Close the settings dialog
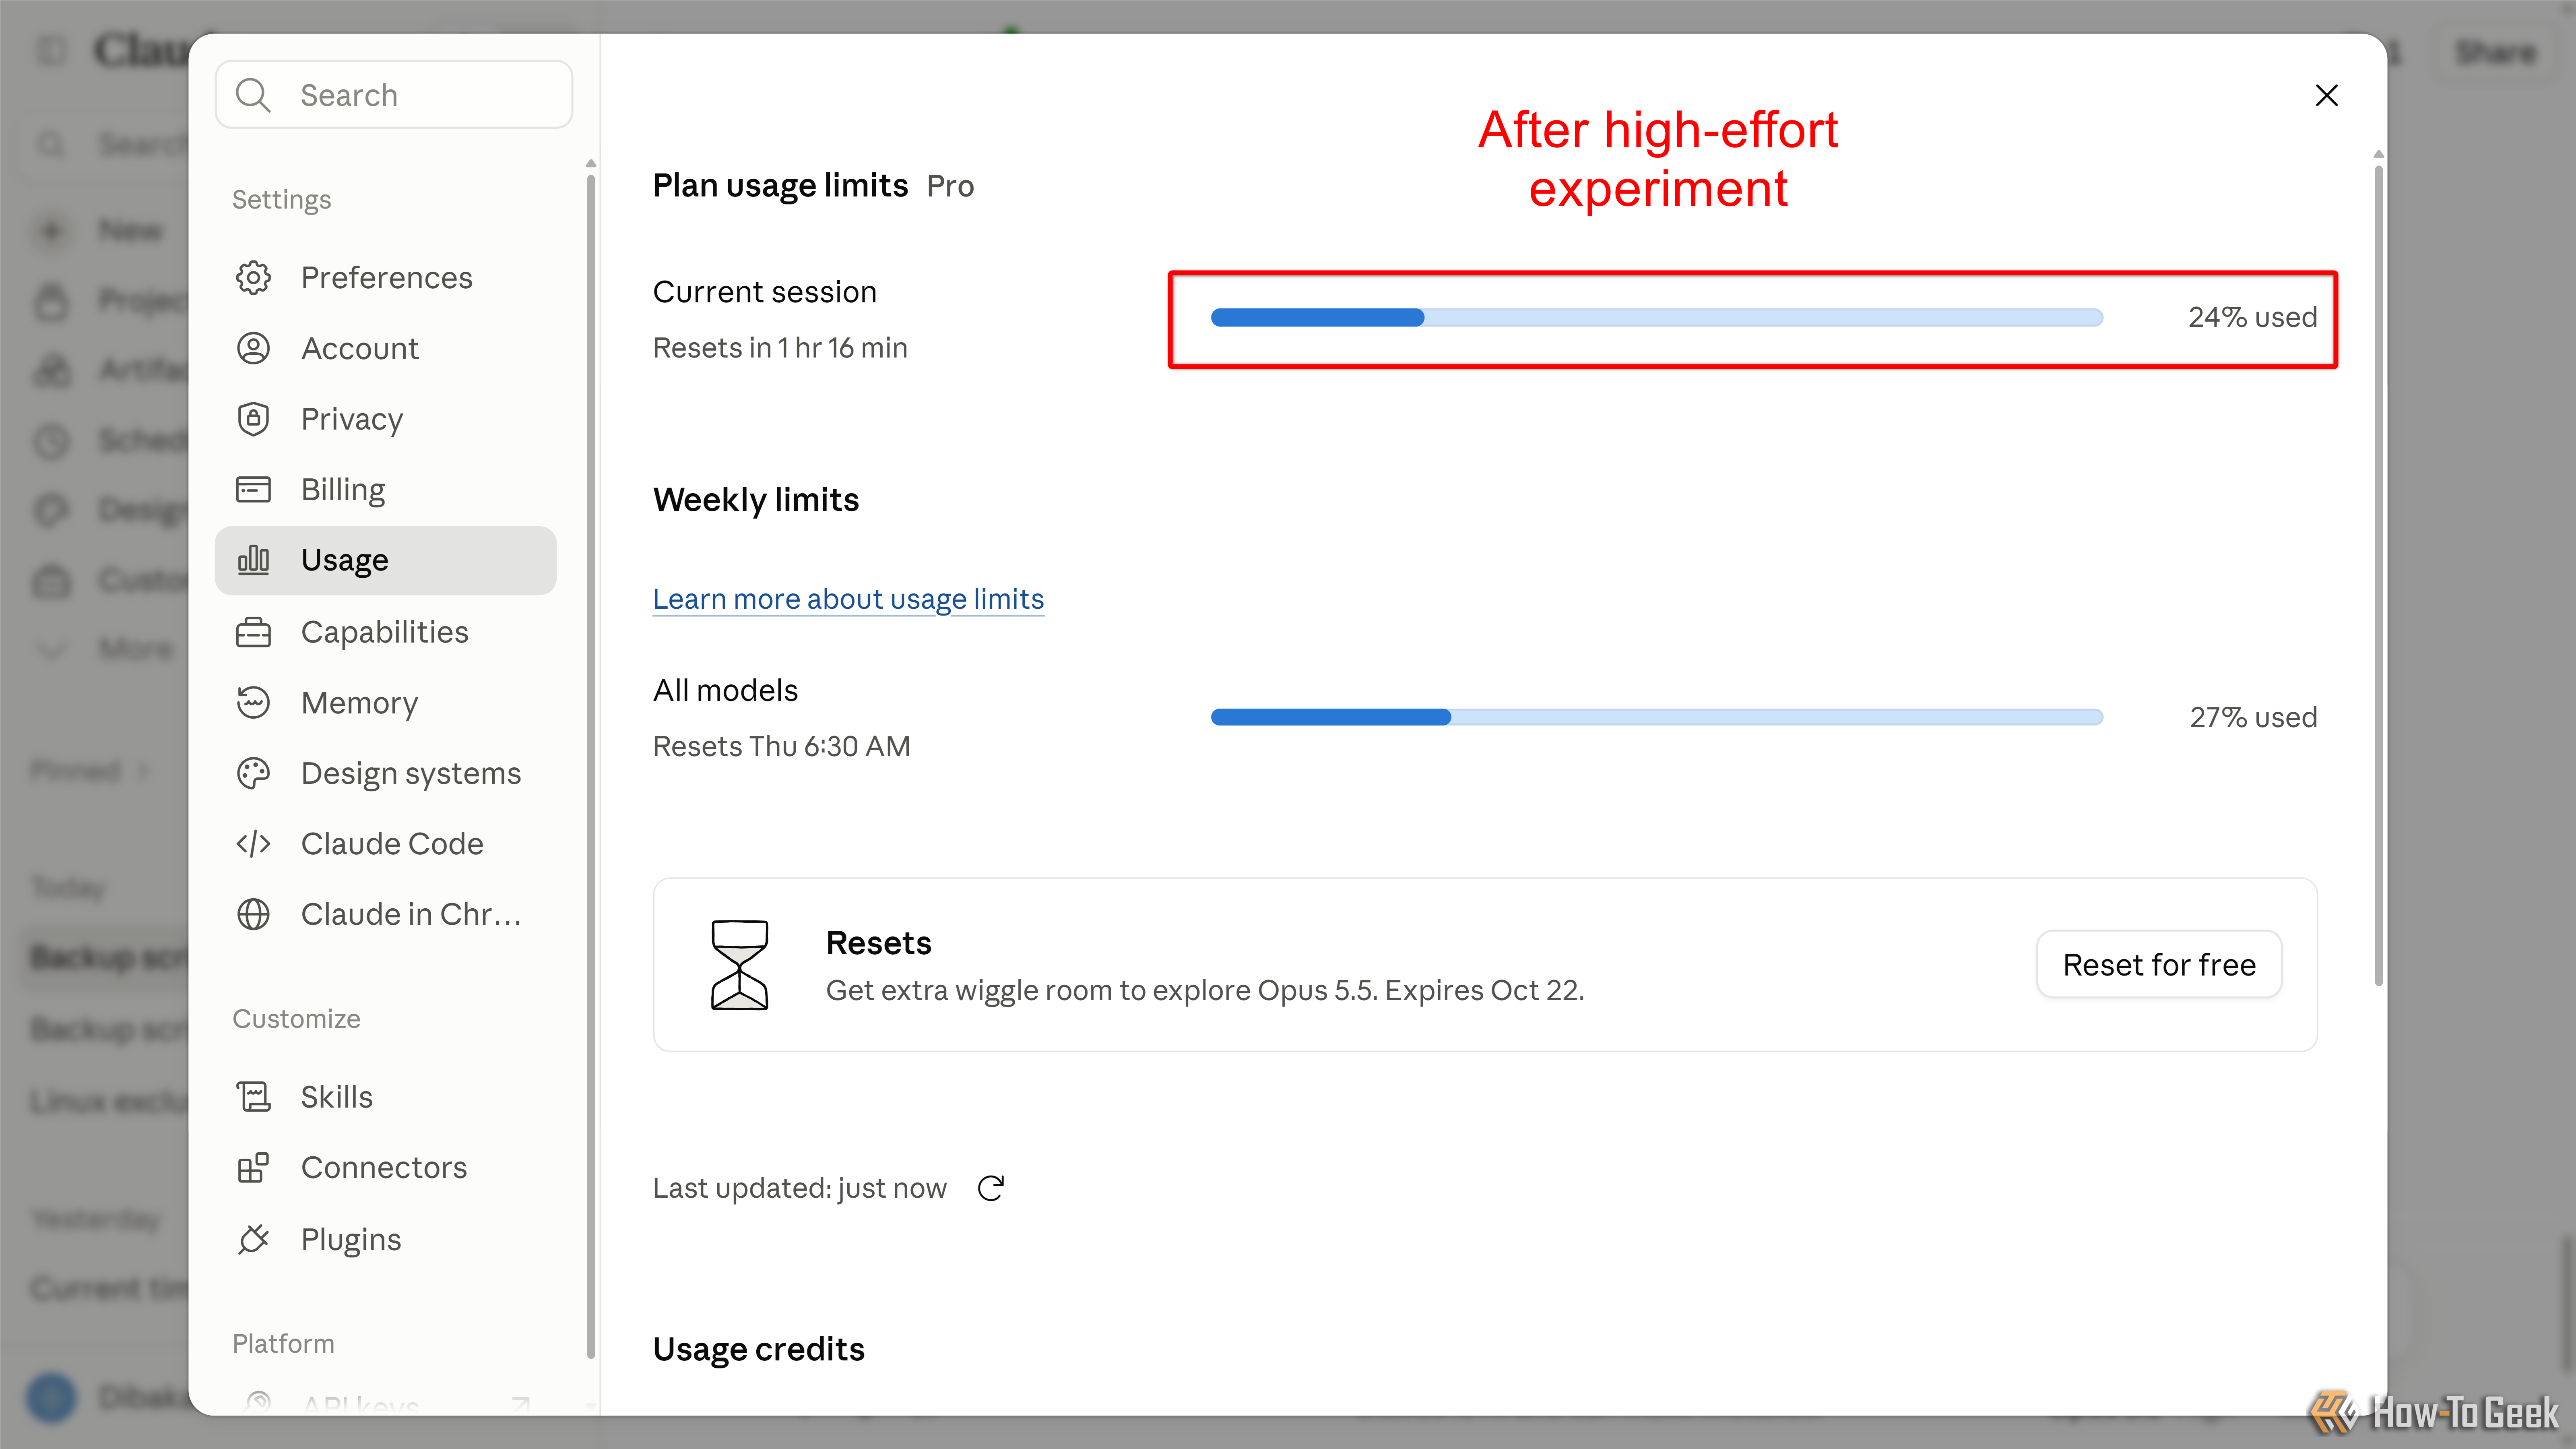Screen dimensions: 2576x1449 [2327, 95]
